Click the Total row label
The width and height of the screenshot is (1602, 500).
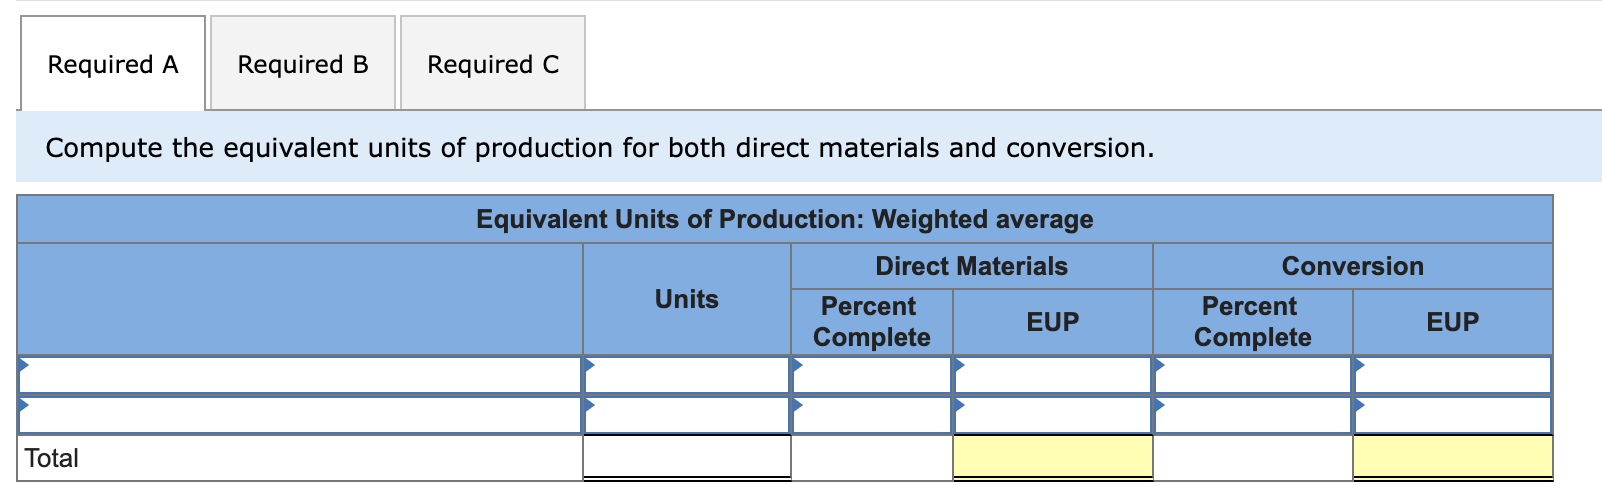tap(52, 458)
